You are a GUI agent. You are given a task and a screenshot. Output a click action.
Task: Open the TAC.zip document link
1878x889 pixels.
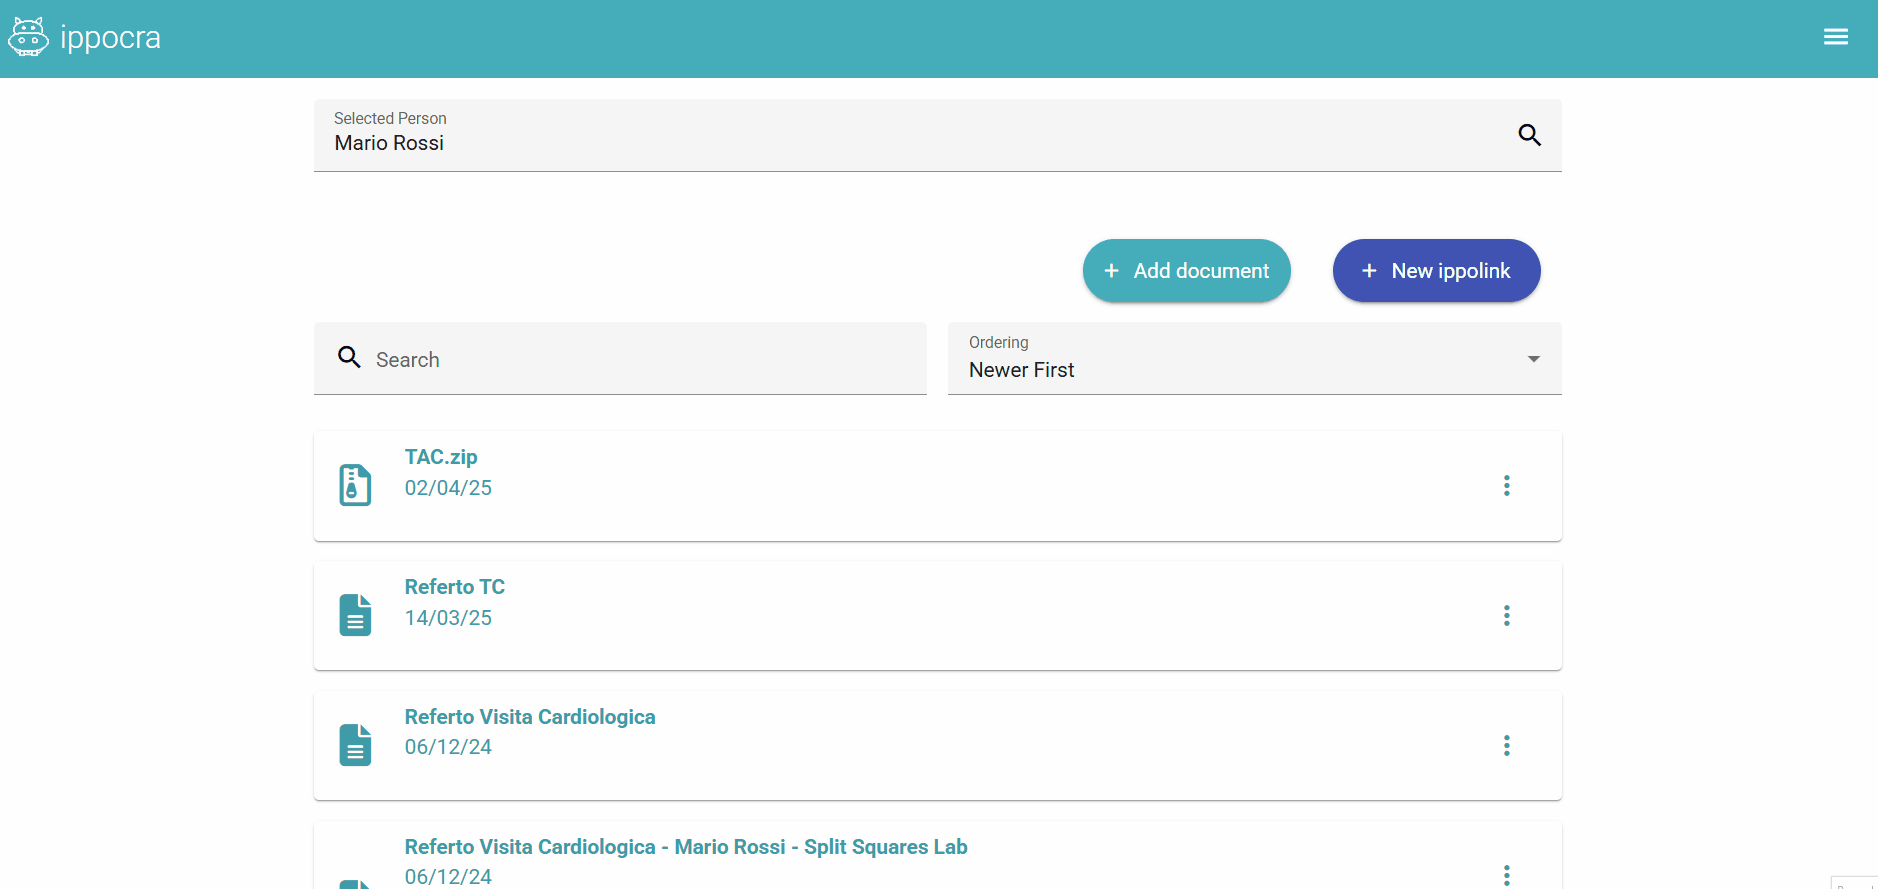[x=441, y=457]
